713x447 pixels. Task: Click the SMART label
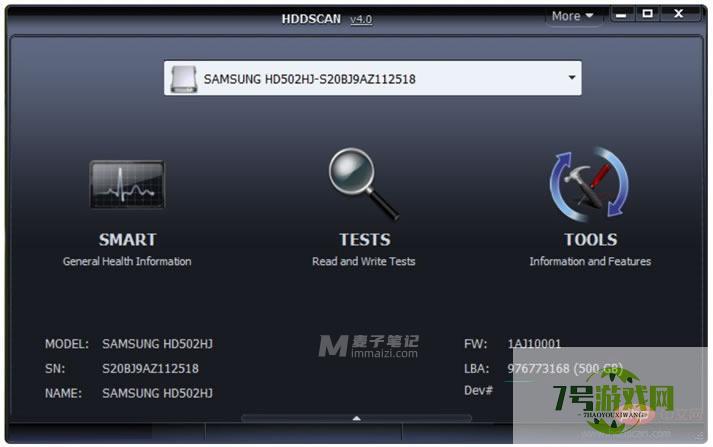click(127, 240)
